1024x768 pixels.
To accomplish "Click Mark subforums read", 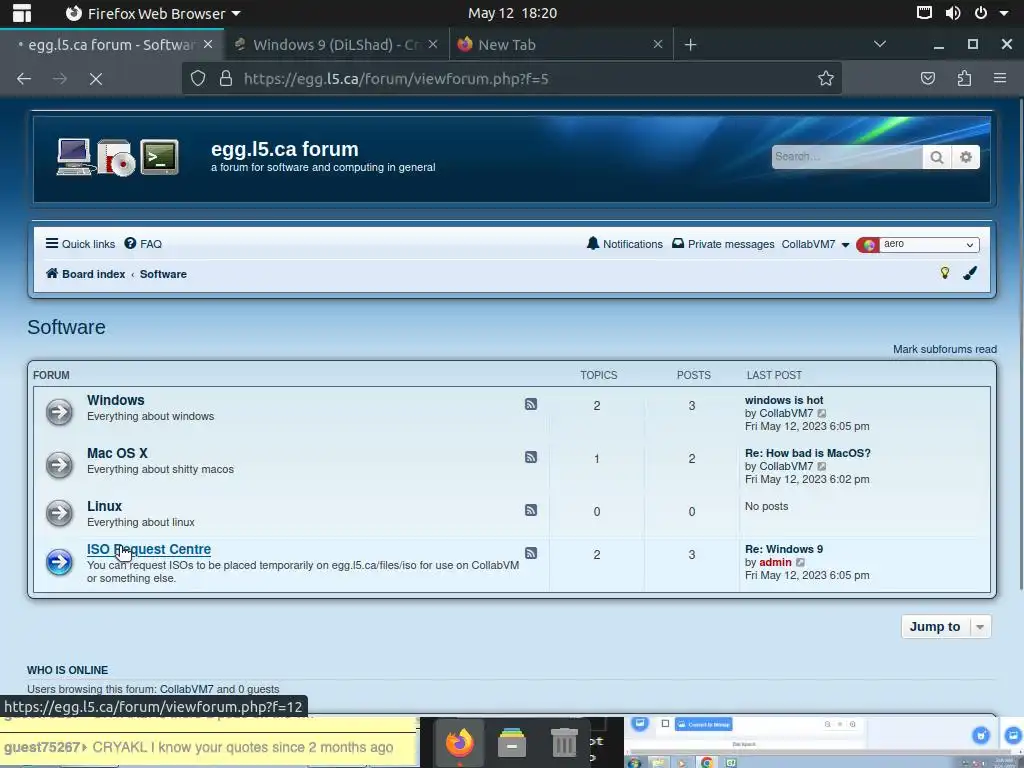I will coord(945,349).
